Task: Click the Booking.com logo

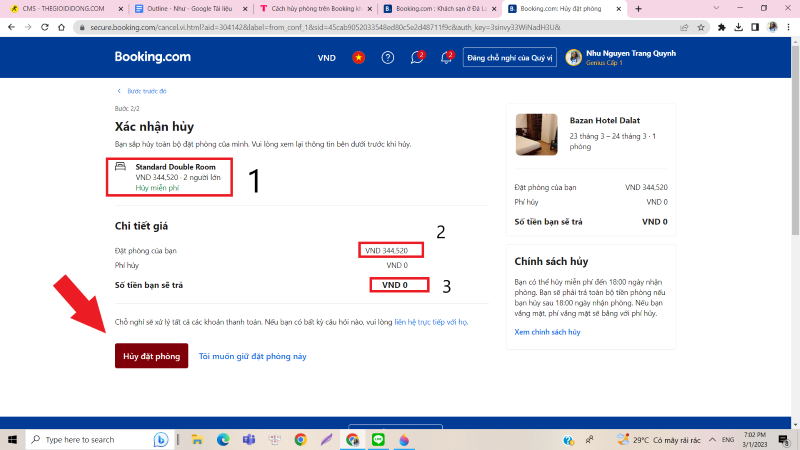Action: [x=152, y=57]
